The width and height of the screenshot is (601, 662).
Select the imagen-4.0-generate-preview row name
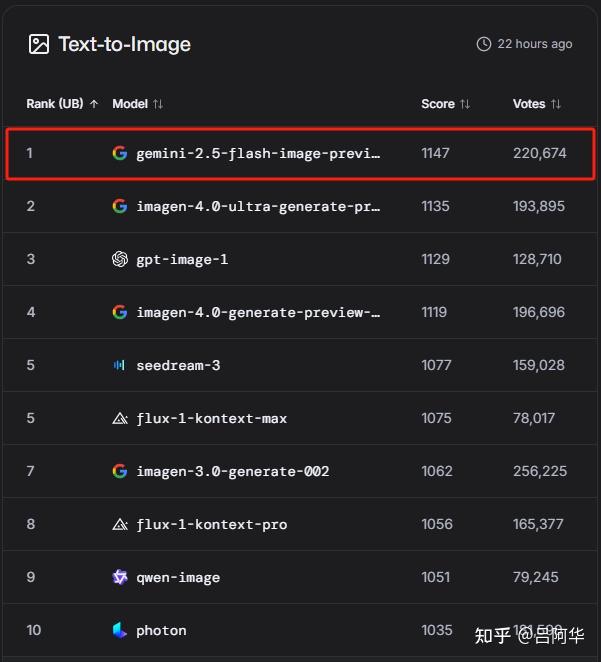point(258,312)
